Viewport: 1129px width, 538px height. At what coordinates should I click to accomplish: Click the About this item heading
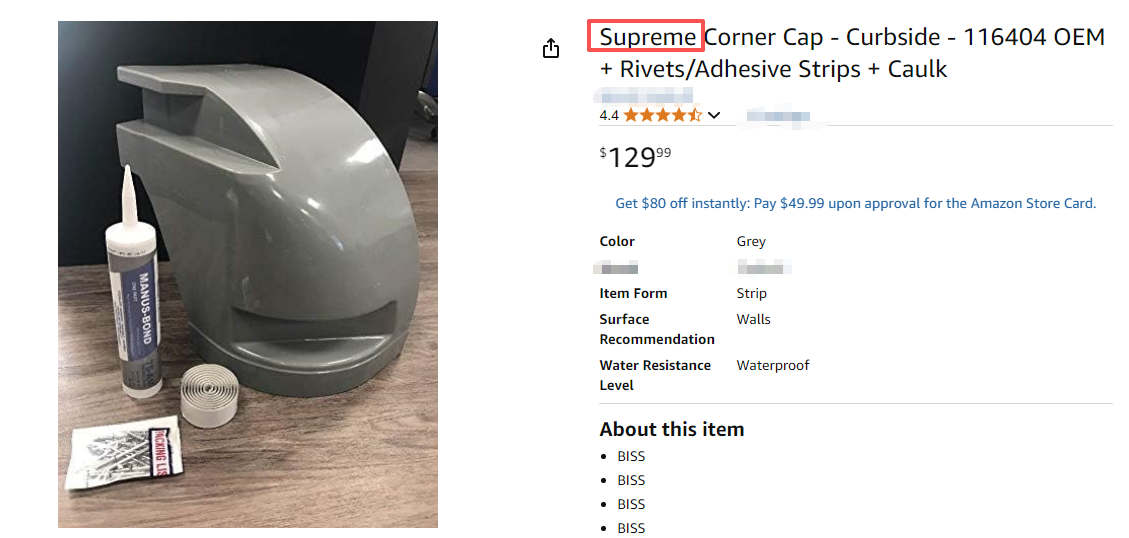671,429
